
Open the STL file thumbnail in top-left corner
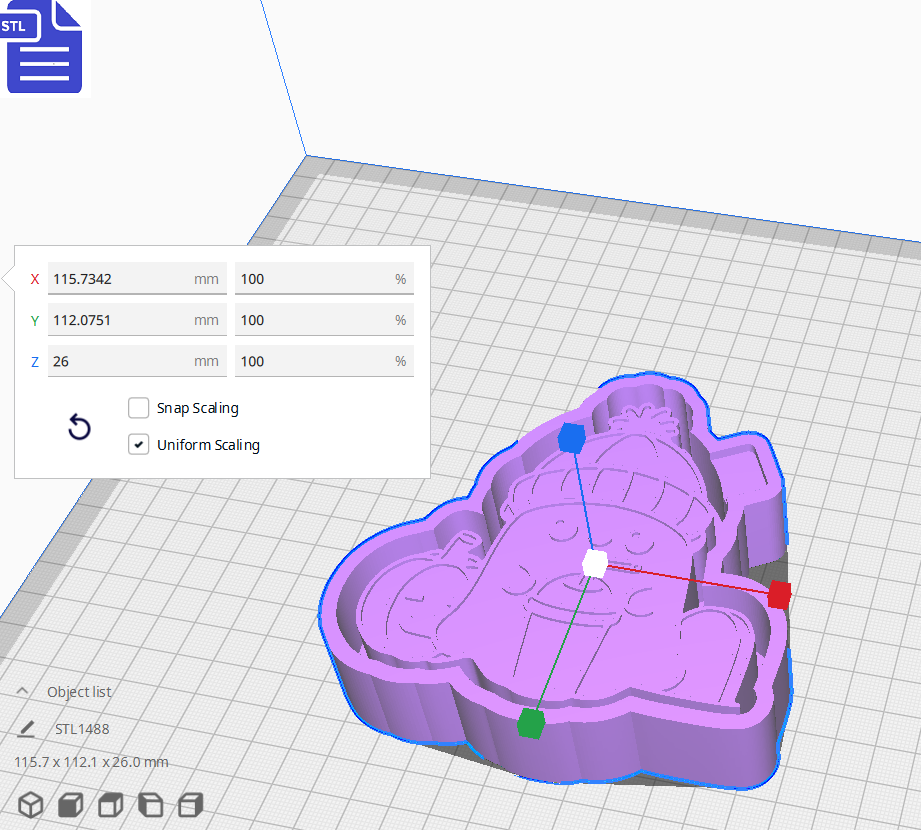(44, 48)
